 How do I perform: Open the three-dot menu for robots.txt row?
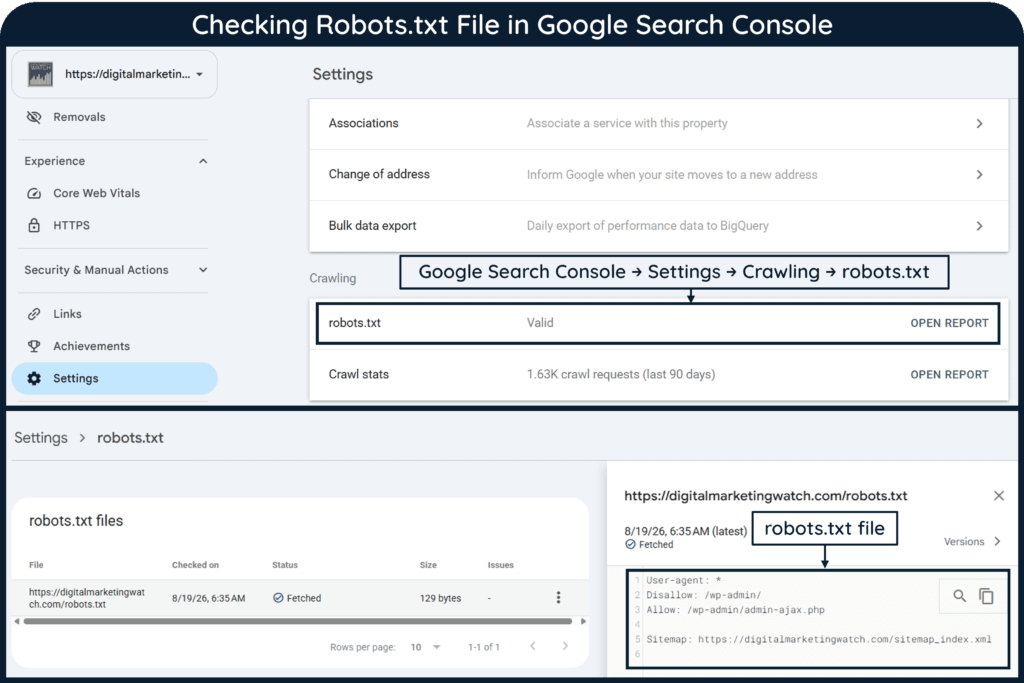[x=558, y=597]
